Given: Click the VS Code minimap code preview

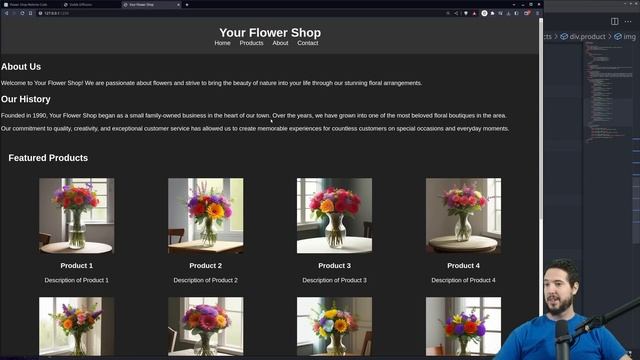Looking at the screenshot, I should pyautogui.click(x=608, y=92).
